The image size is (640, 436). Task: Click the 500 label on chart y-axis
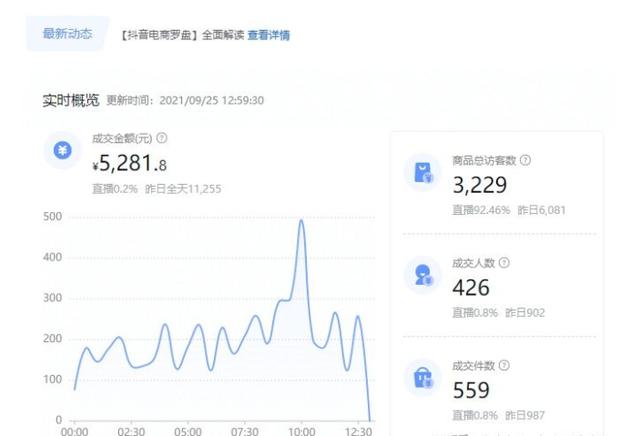(52, 216)
